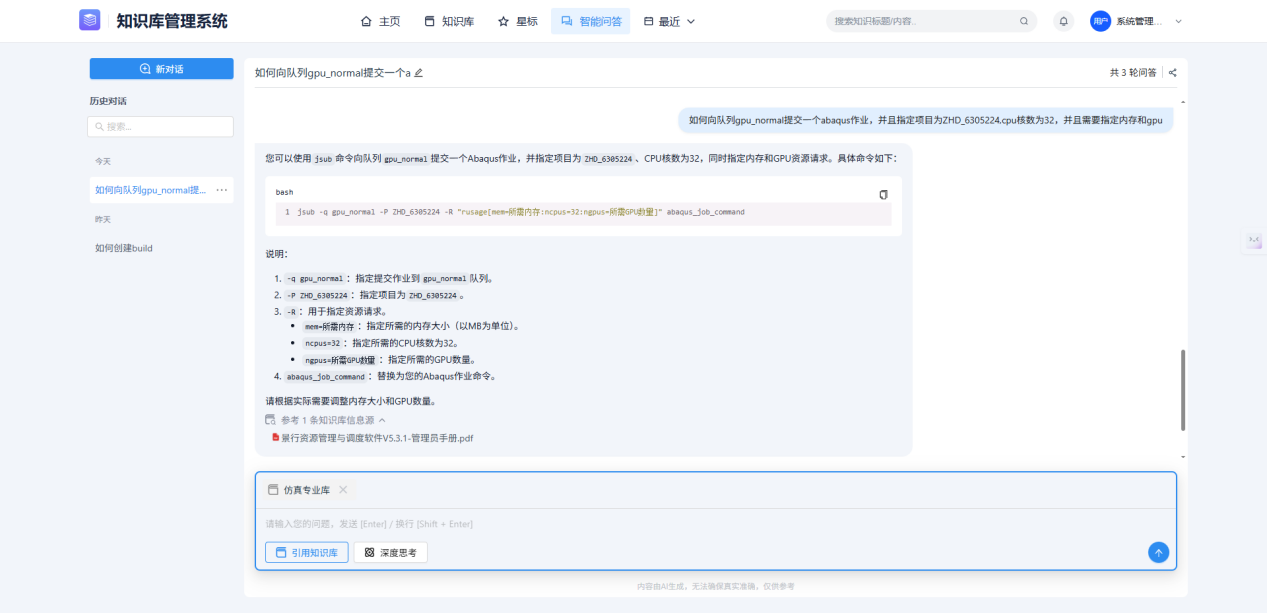Image resolution: width=1267 pixels, height=613 pixels.
Task: Share the conversation via share icon
Action: (x=1173, y=73)
